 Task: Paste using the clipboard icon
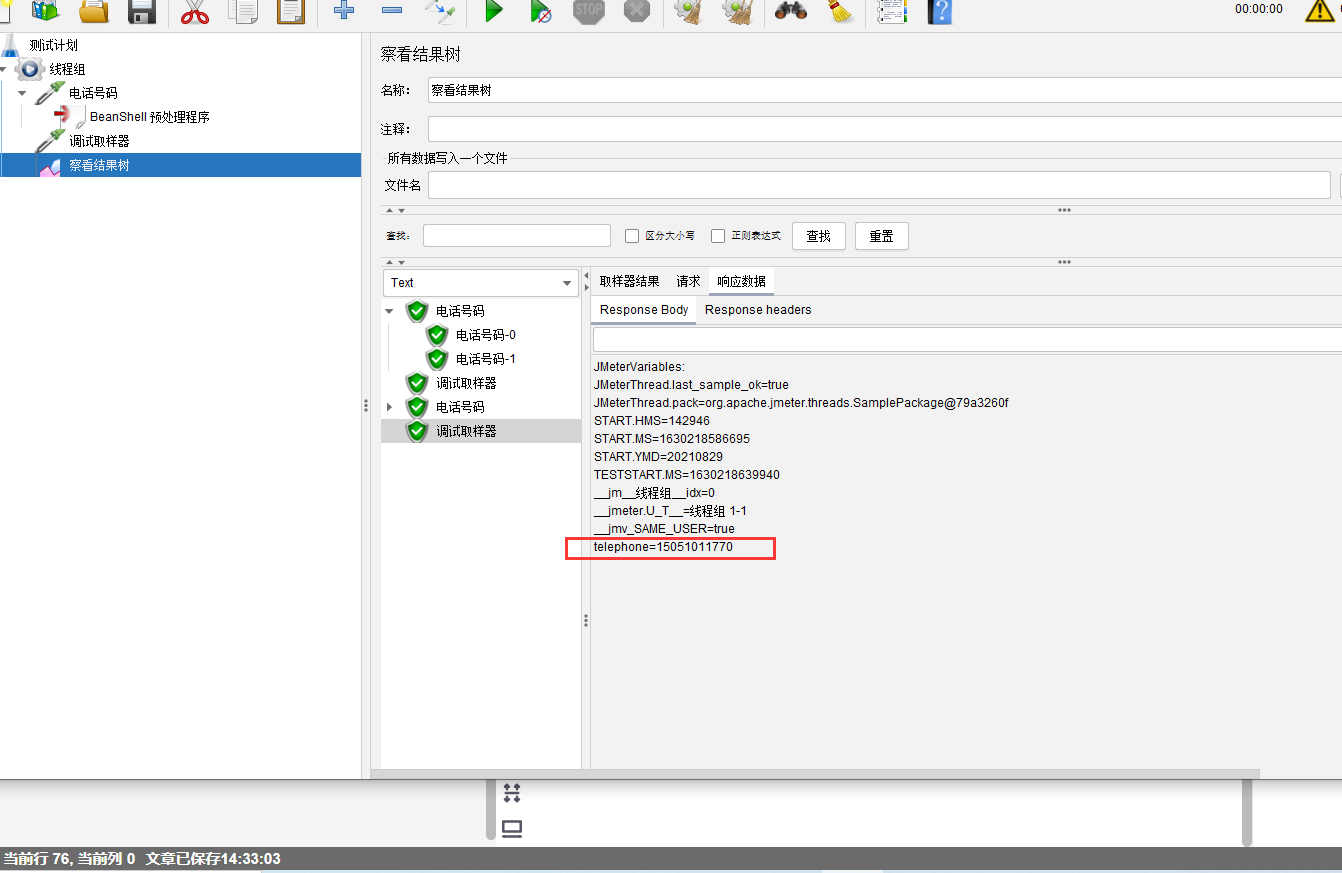pos(291,11)
